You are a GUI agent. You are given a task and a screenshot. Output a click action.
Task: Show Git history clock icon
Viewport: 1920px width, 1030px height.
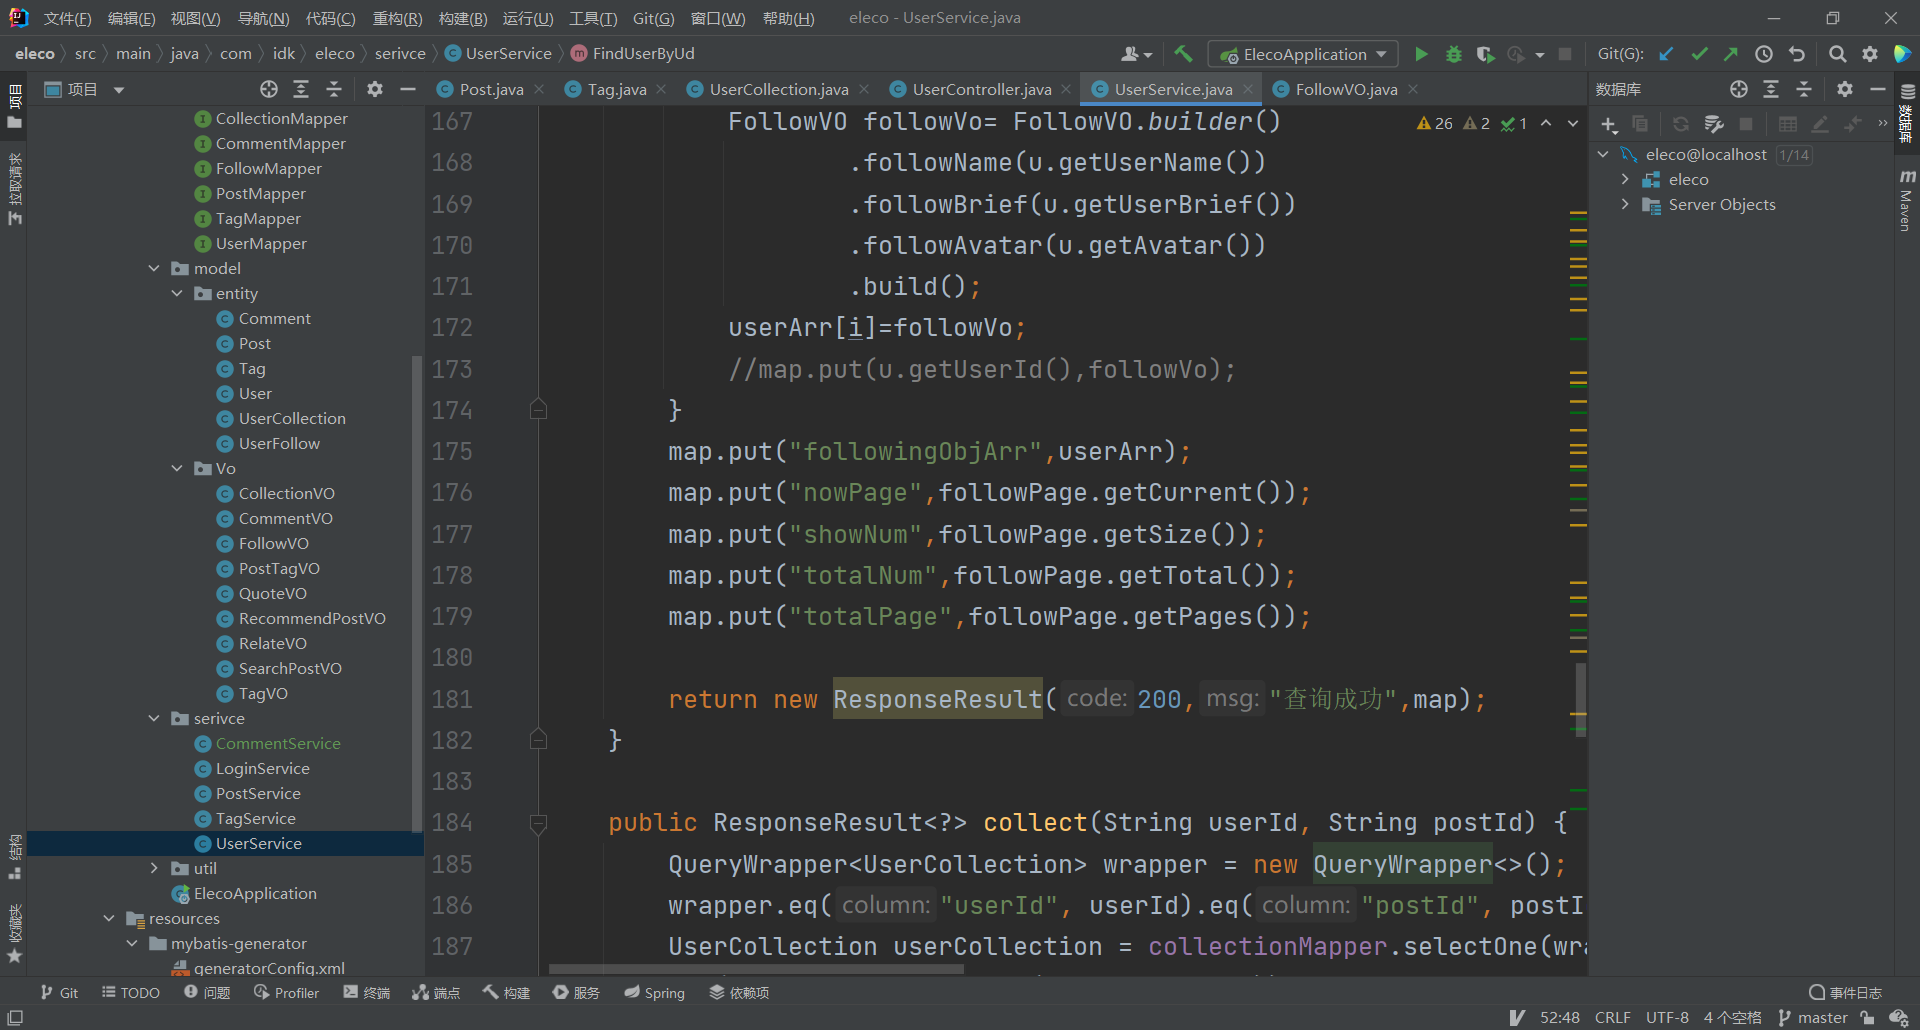(1764, 54)
